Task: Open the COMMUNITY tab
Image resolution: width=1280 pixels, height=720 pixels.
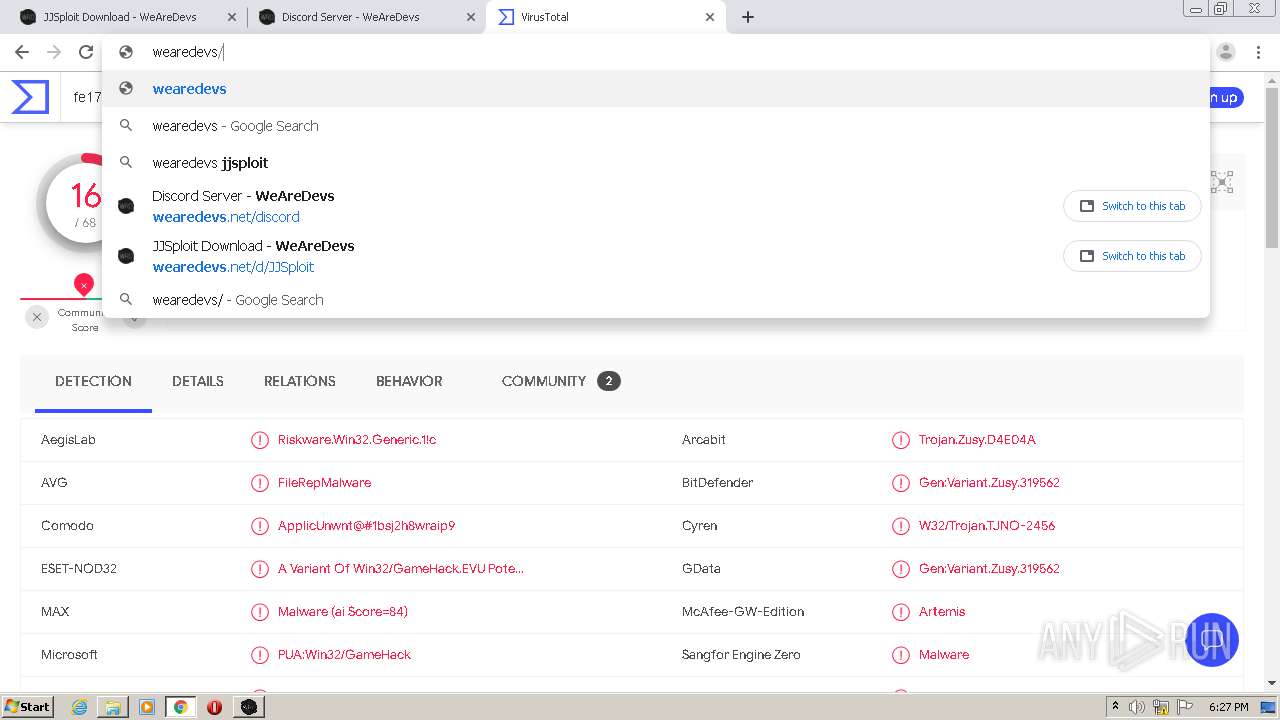Action: (561, 381)
